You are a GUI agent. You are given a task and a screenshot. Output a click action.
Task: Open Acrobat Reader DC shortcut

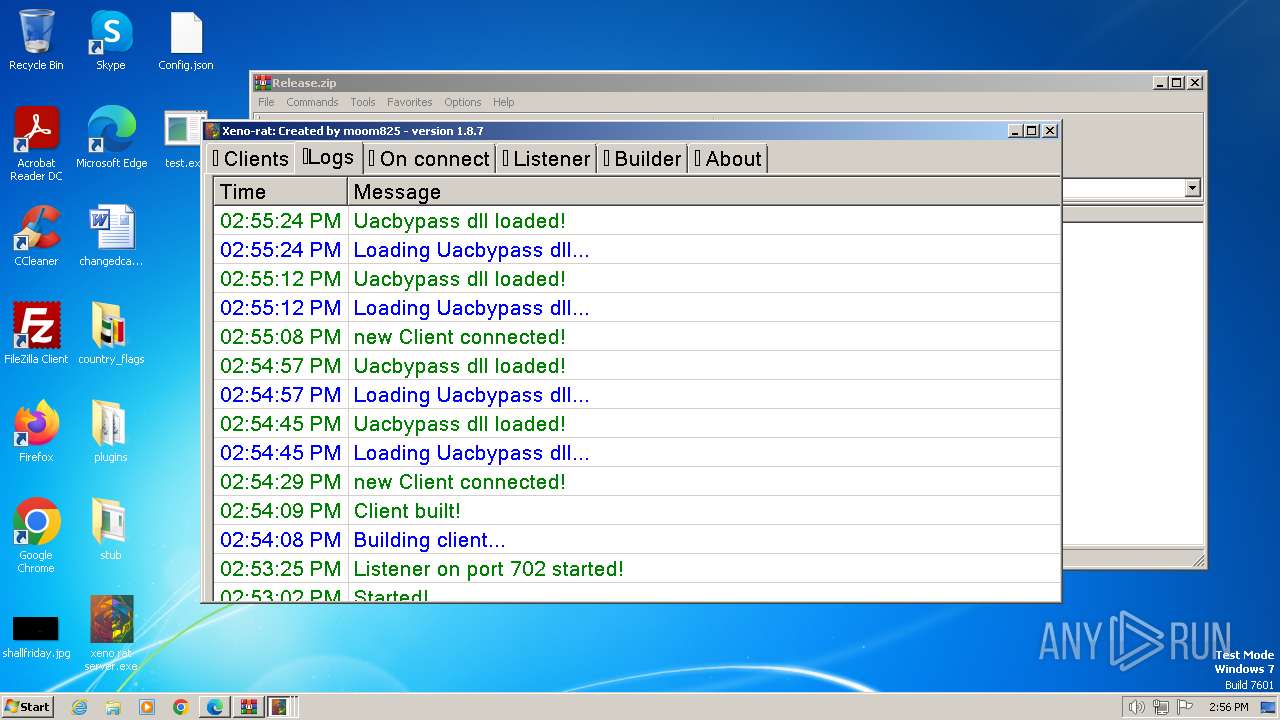click(36, 144)
